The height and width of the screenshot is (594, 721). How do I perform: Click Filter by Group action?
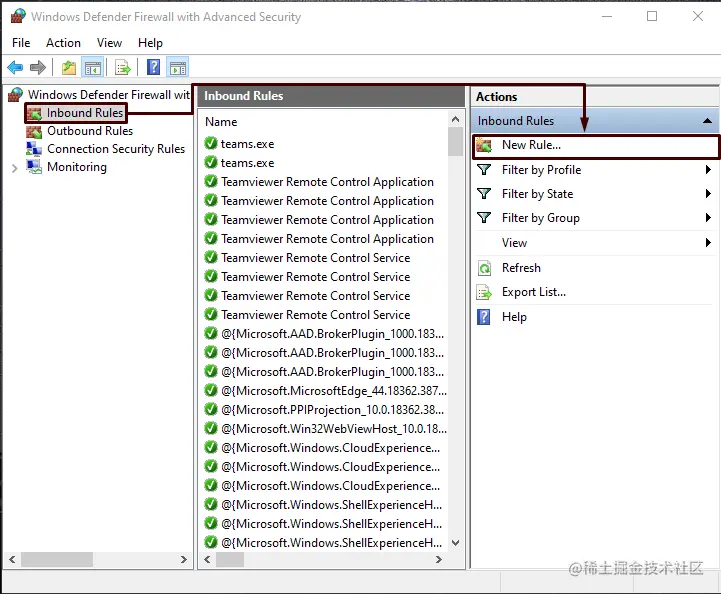click(x=541, y=217)
